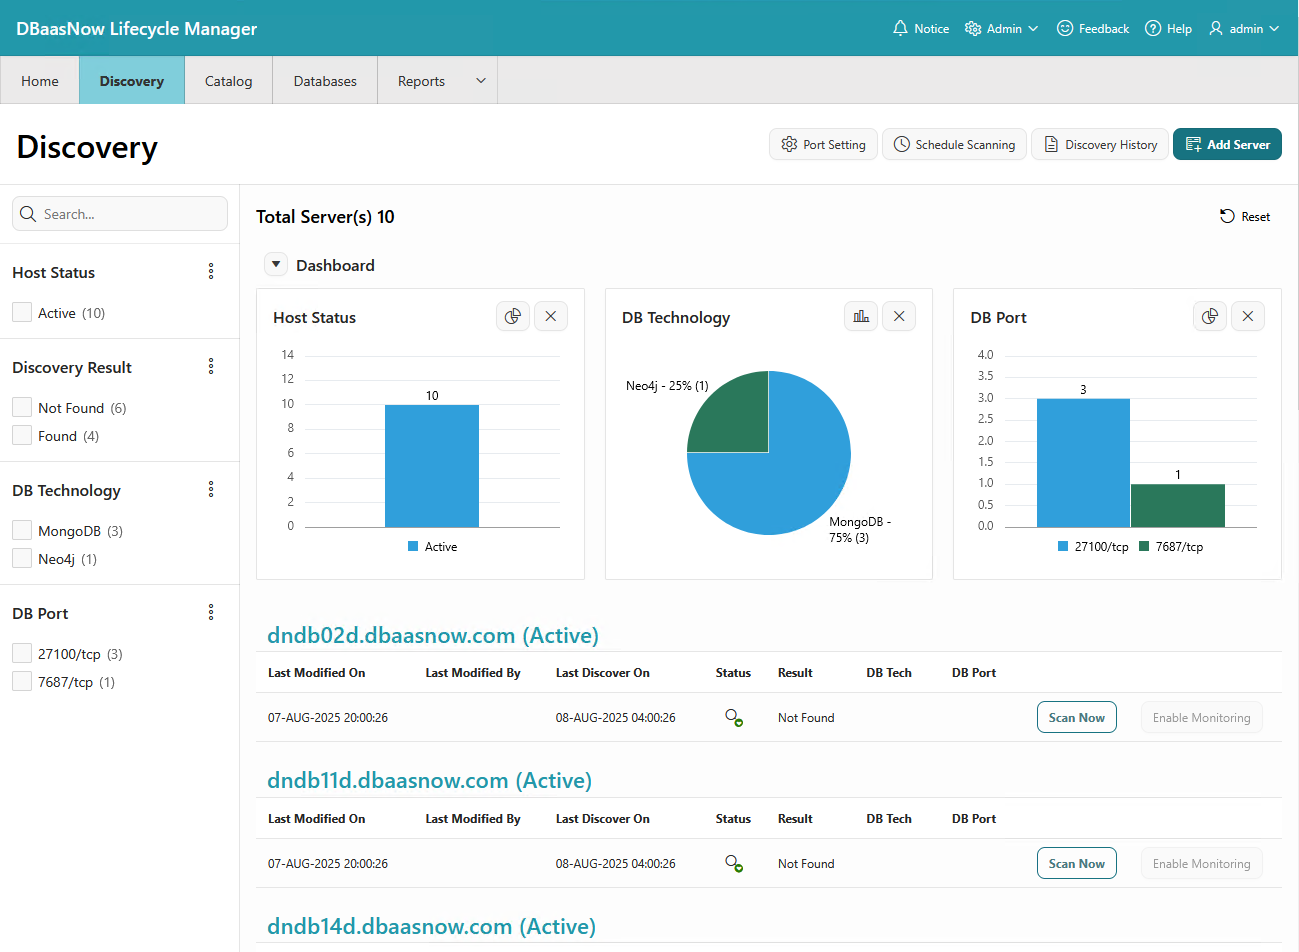Enable the 7687/tcp port filter
This screenshot has width=1299, height=952.
pos(22,682)
